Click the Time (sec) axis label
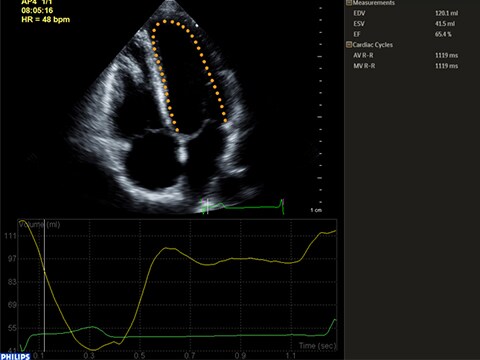Image resolution: width=480 pixels, height=360 pixels. tap(317, 346)
